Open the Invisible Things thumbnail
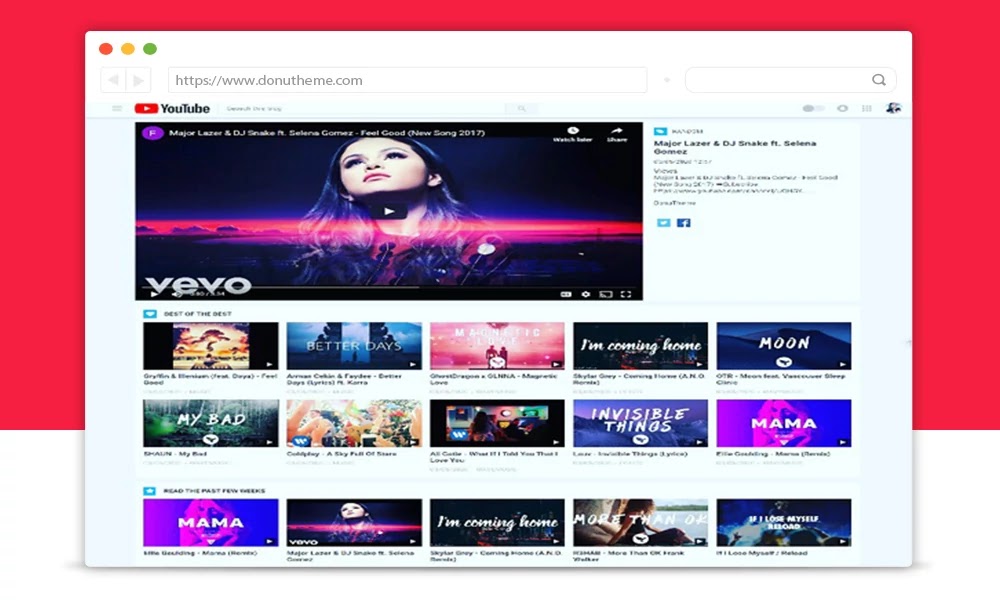Screen dimensions: 1000x600 pyautogui.click(x=640, y=423)
